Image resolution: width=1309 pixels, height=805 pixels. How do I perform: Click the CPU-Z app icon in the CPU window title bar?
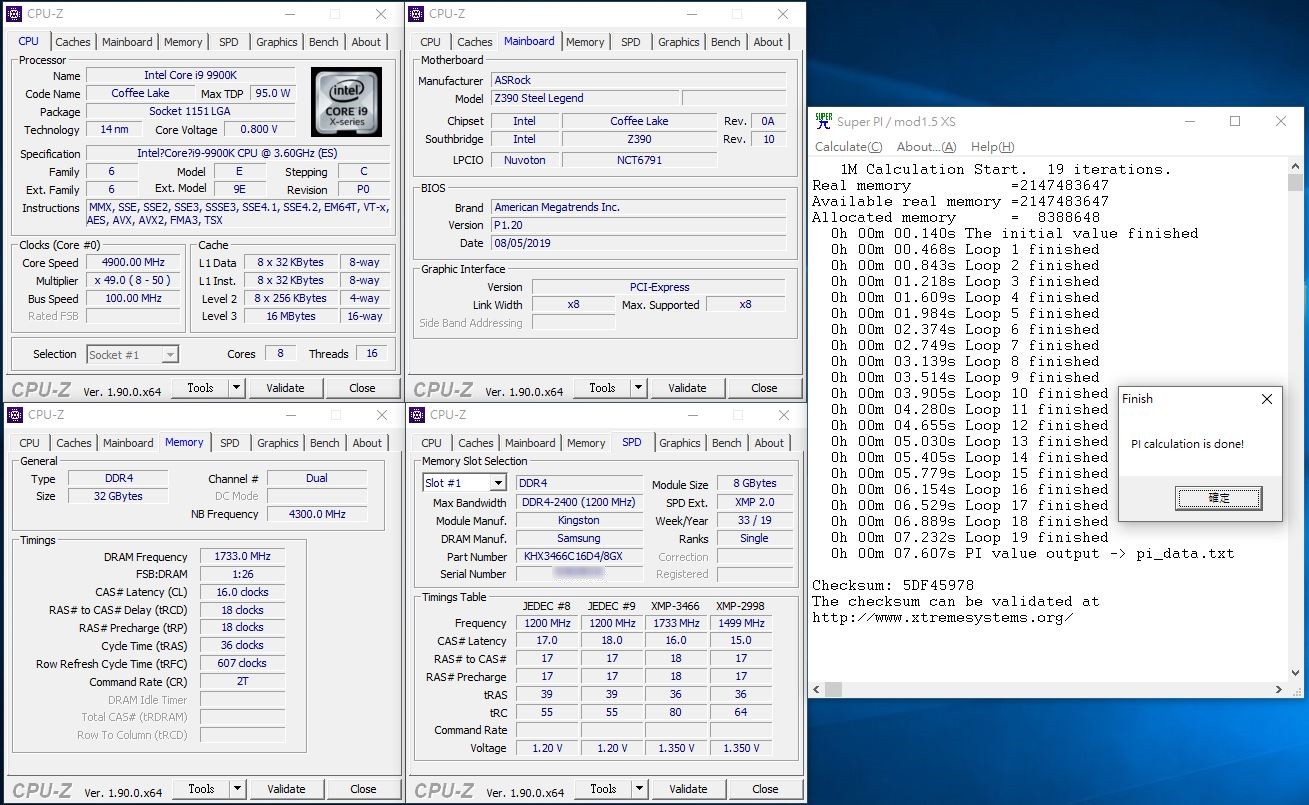point(14,14)
